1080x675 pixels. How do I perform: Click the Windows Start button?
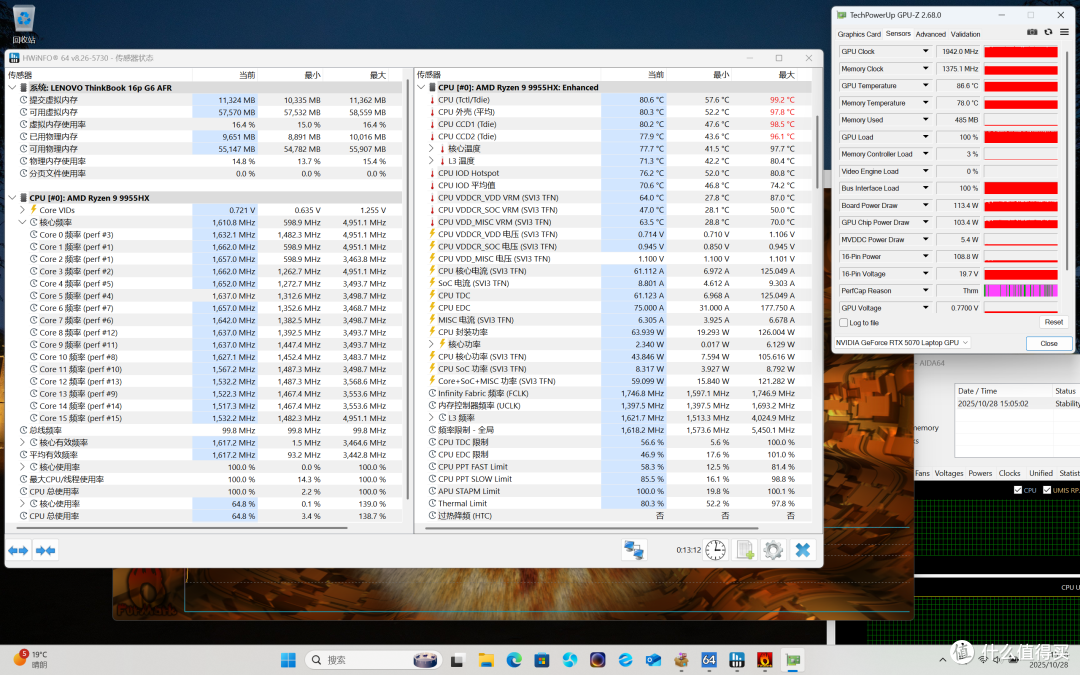(x=288, y=660)
